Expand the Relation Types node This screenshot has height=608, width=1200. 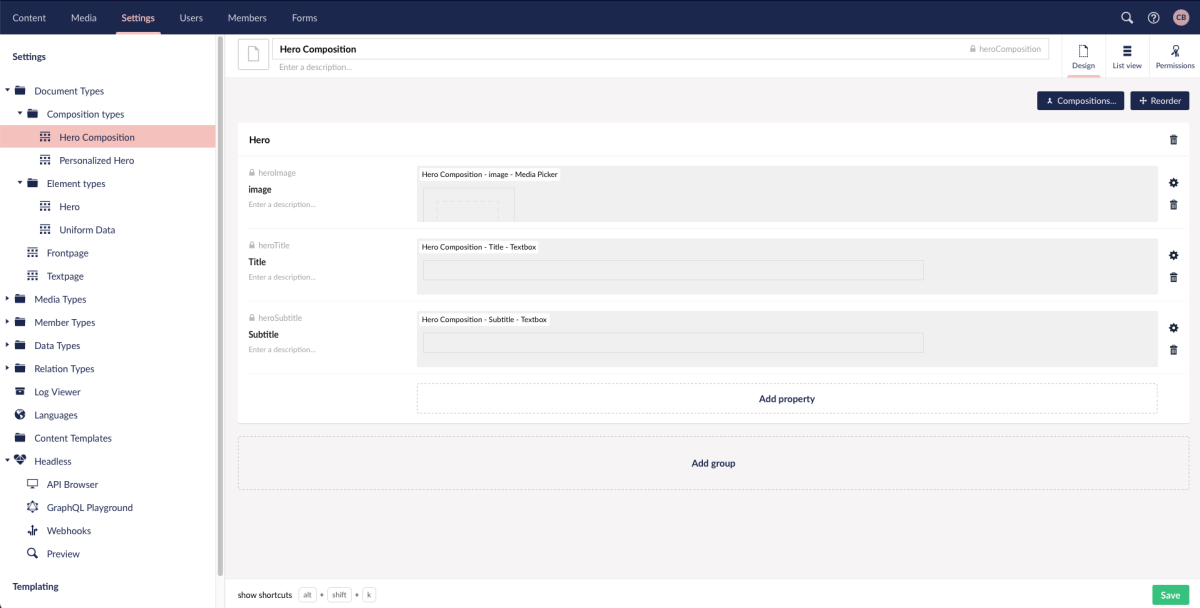tap(7, 368)
